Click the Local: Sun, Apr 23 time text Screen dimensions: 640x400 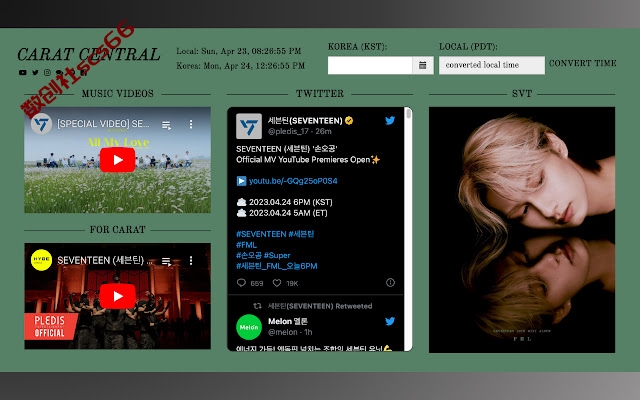[239, 51]
